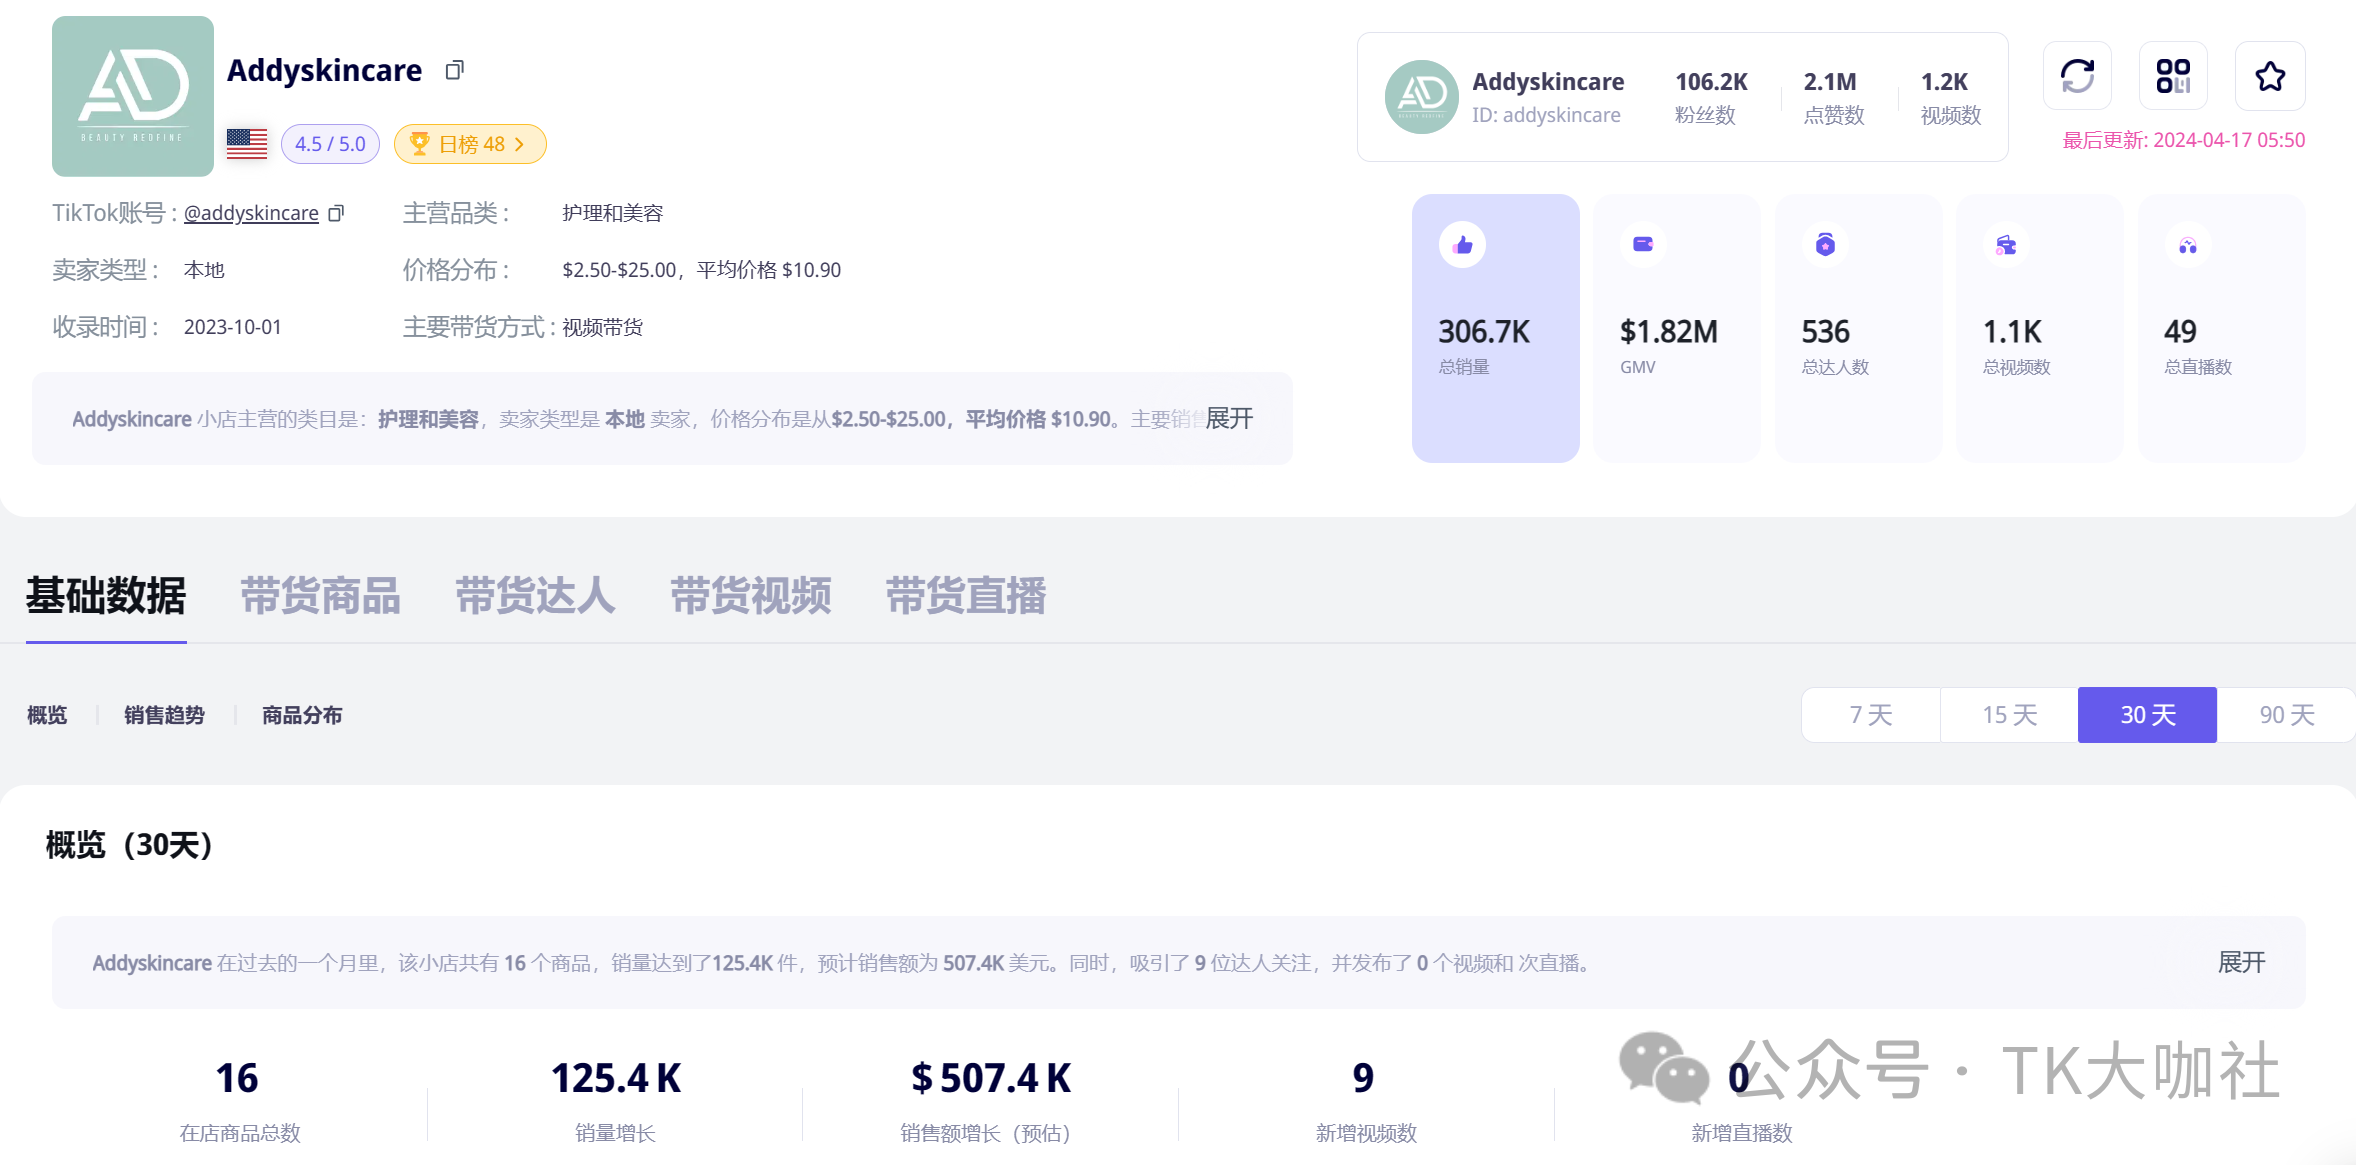
Task: Click the large Addyskincare shop logo
Action: pyautogui.click(x=133, y=96)
